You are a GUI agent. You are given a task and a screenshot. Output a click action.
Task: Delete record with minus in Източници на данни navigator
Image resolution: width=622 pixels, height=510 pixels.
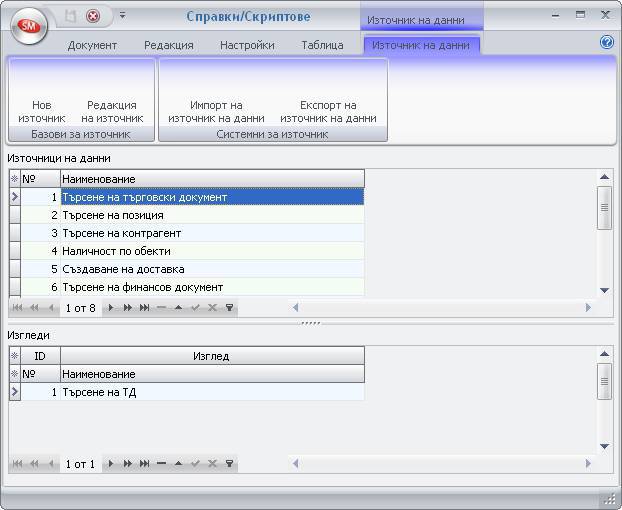coord(161,307)
